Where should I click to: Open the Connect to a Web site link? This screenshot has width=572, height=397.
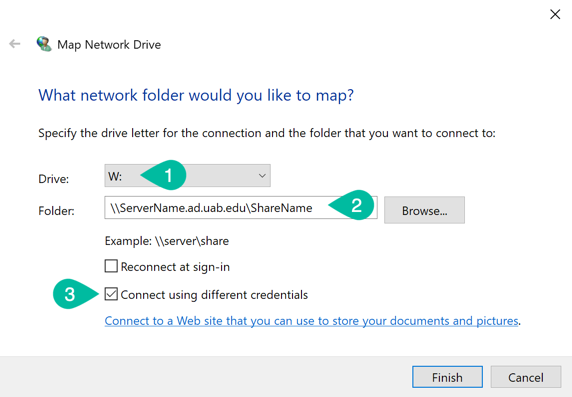pos(312,321)
